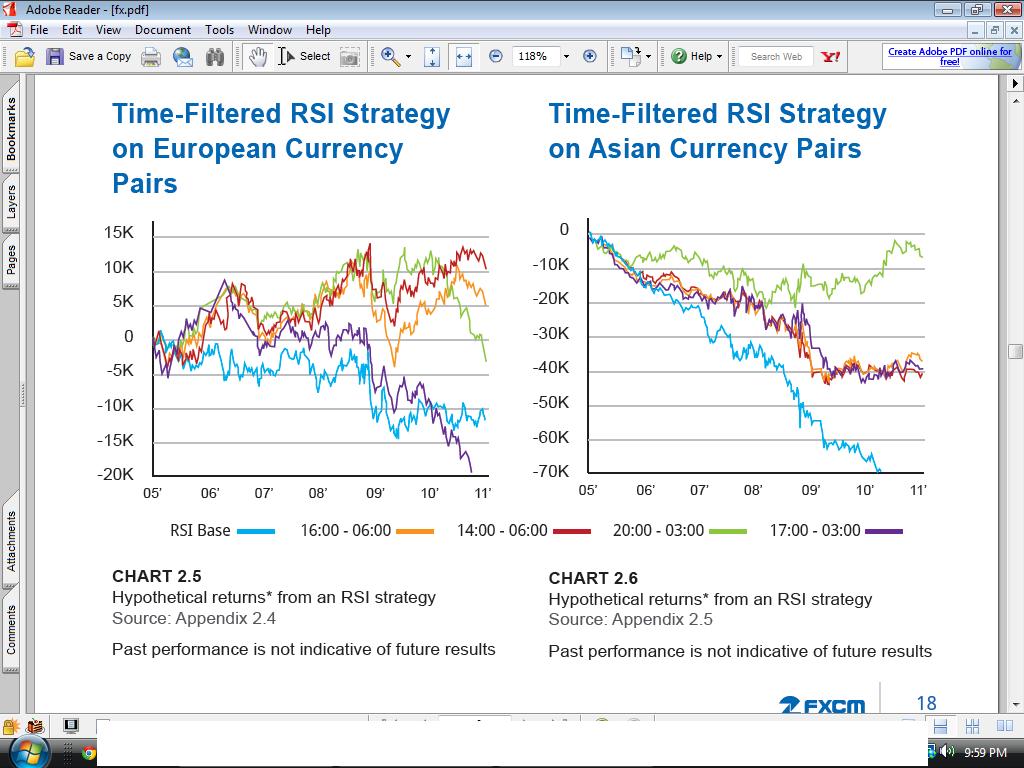Activate the Hand tool
The image size is (1024, 768).
pos(257,57)
